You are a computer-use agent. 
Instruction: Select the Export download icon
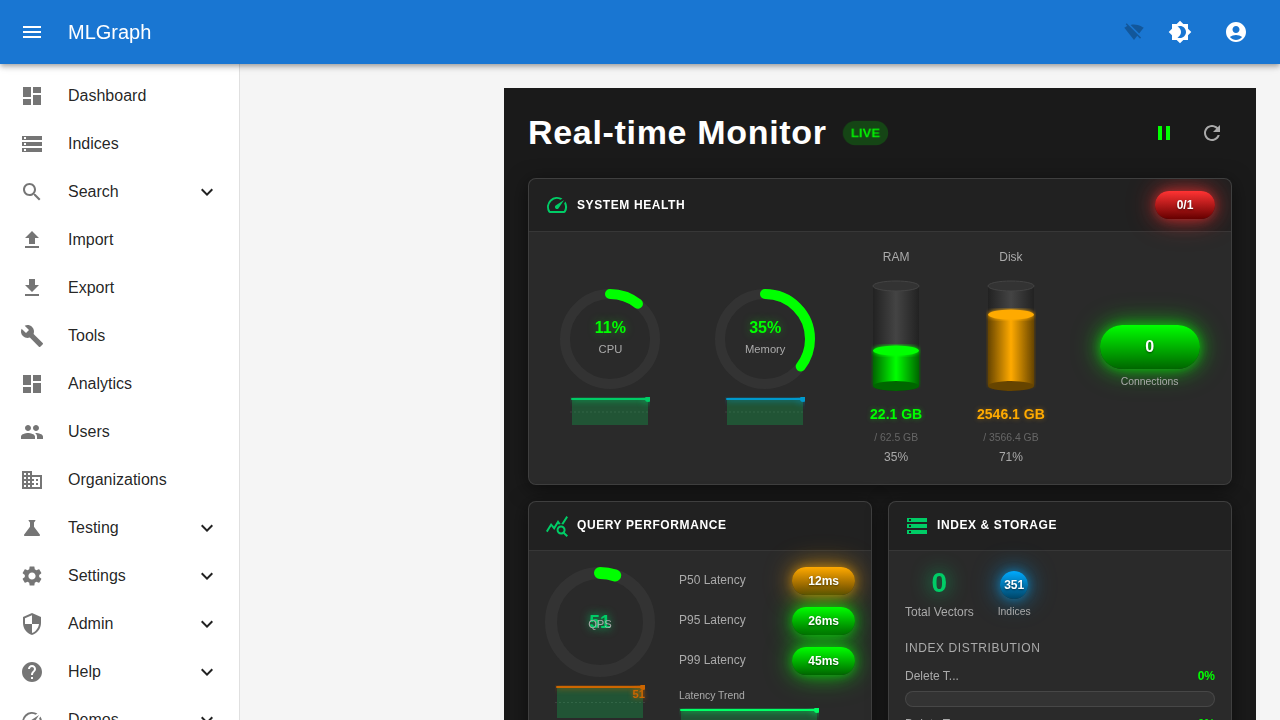pos(32,287)
